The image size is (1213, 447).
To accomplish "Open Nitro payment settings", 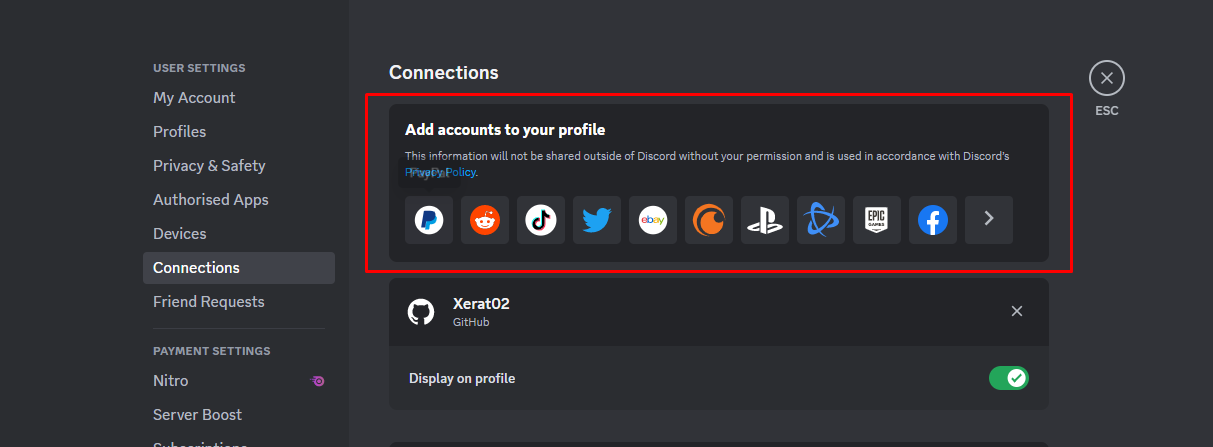I will pos(171,381).
